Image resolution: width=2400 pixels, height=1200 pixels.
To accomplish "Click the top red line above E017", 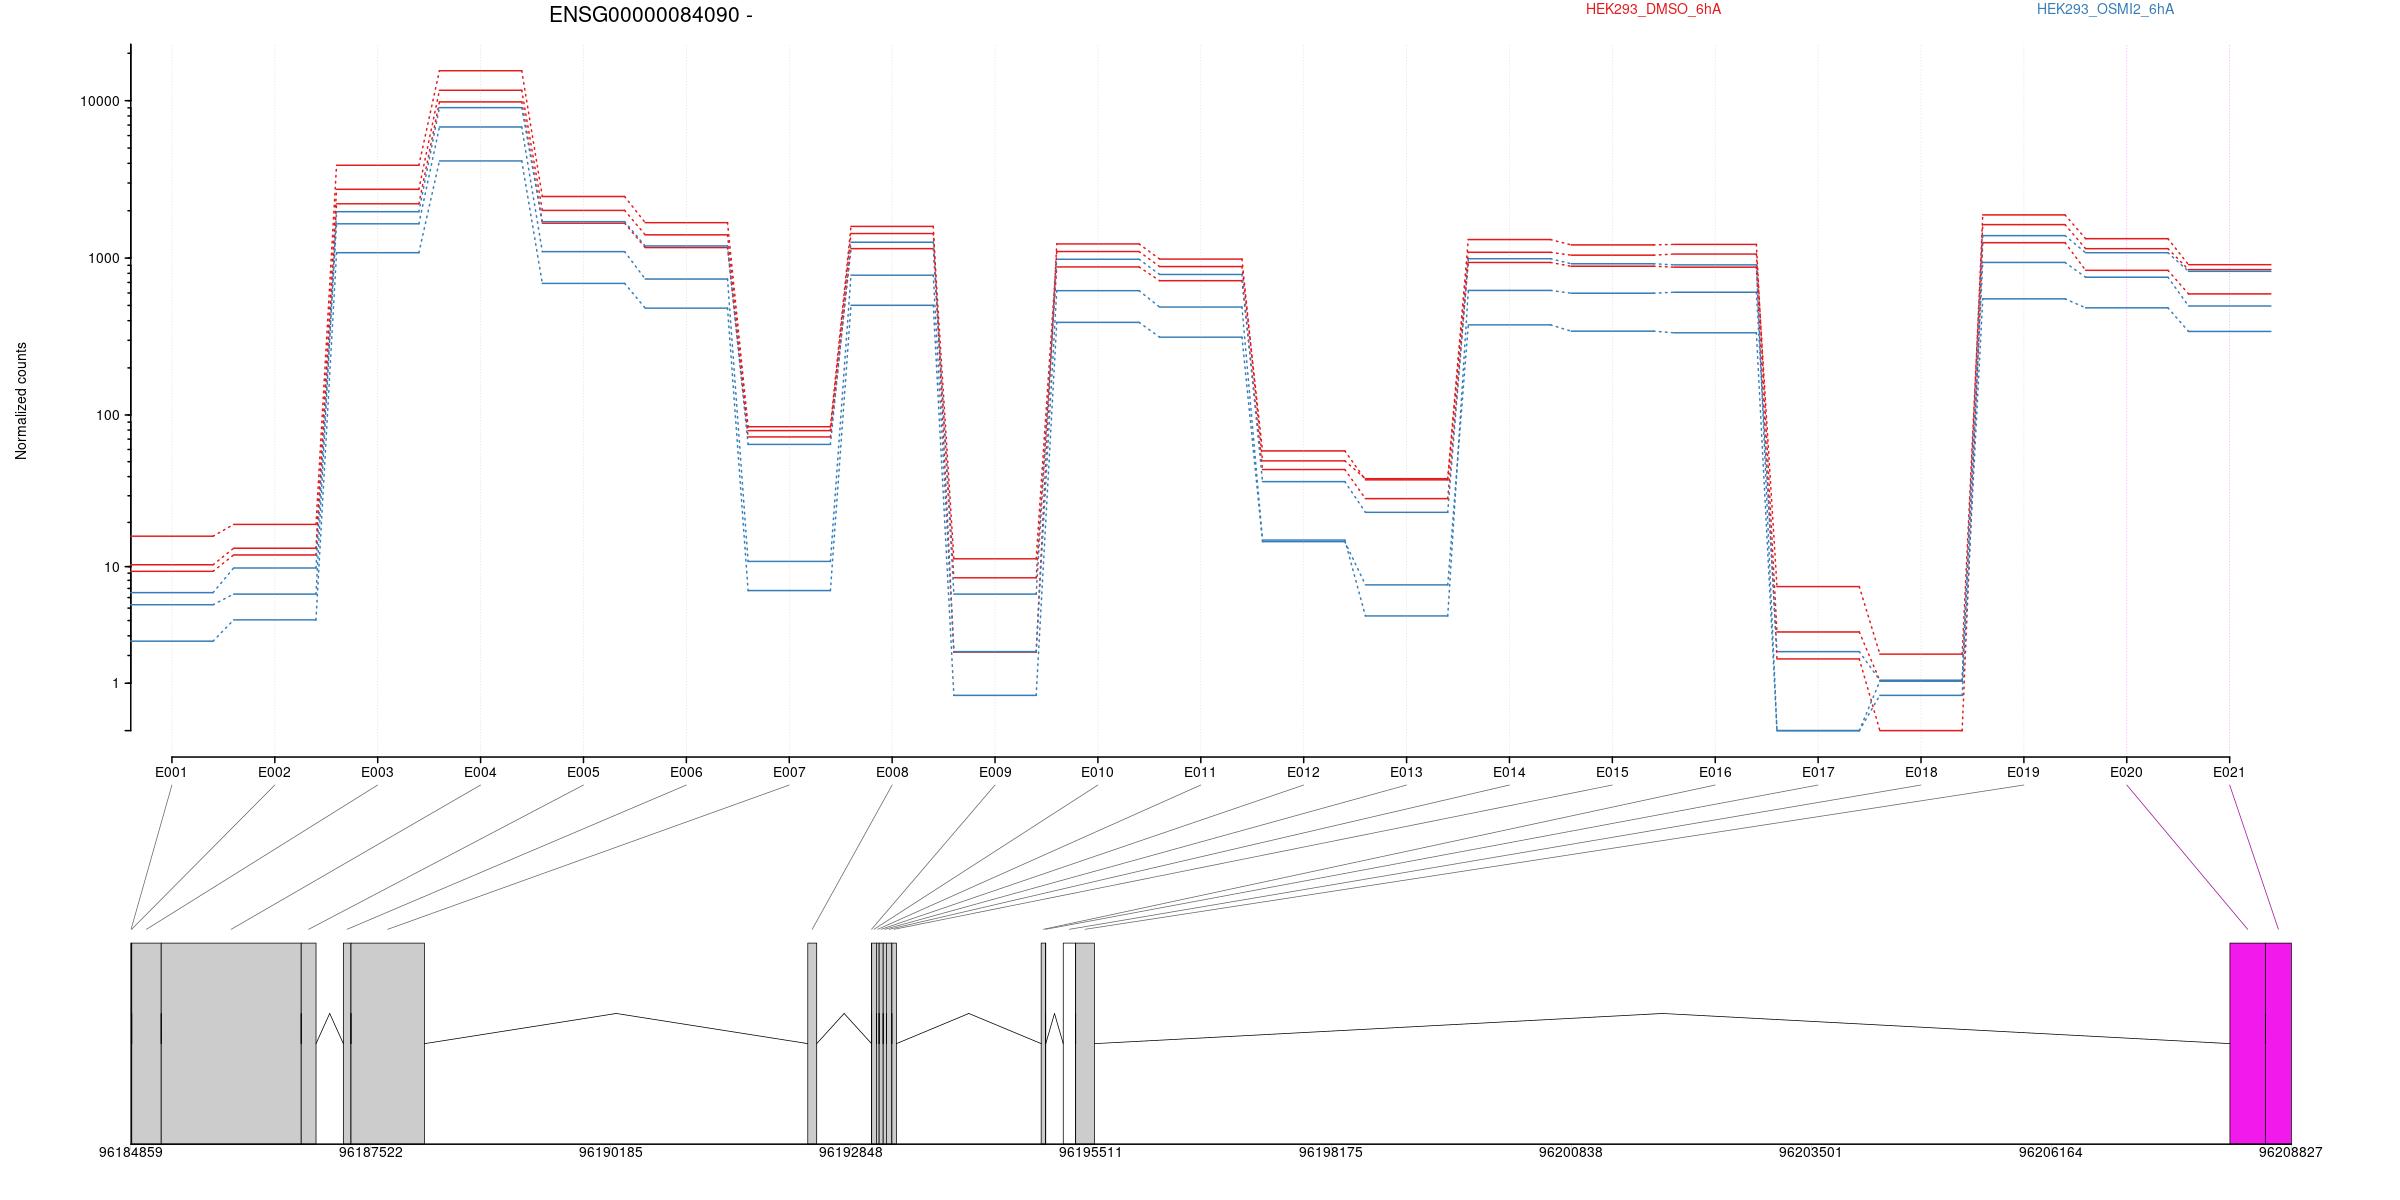I will [1818, 586].
